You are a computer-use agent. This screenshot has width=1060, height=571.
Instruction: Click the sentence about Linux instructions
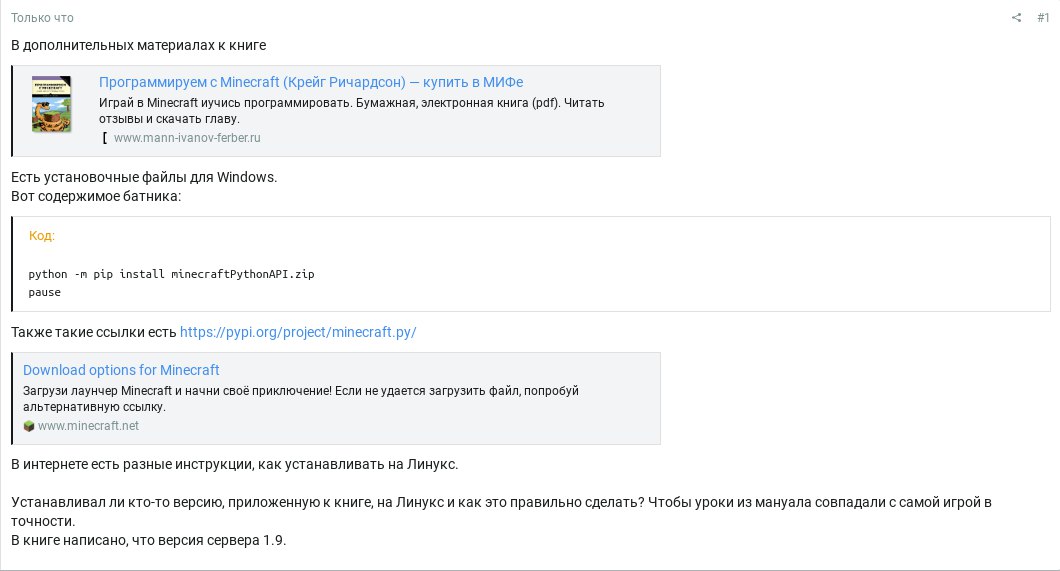coord(235,464)
